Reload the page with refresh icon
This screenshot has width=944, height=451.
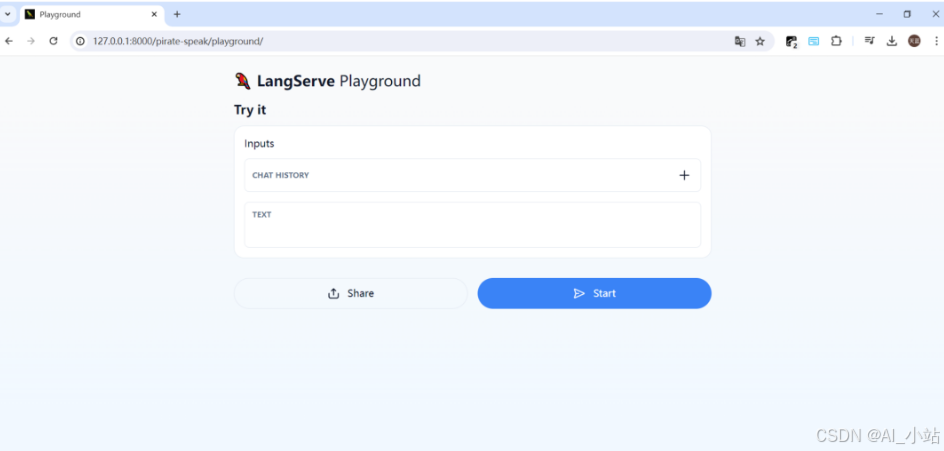click(x=53, y=41)
